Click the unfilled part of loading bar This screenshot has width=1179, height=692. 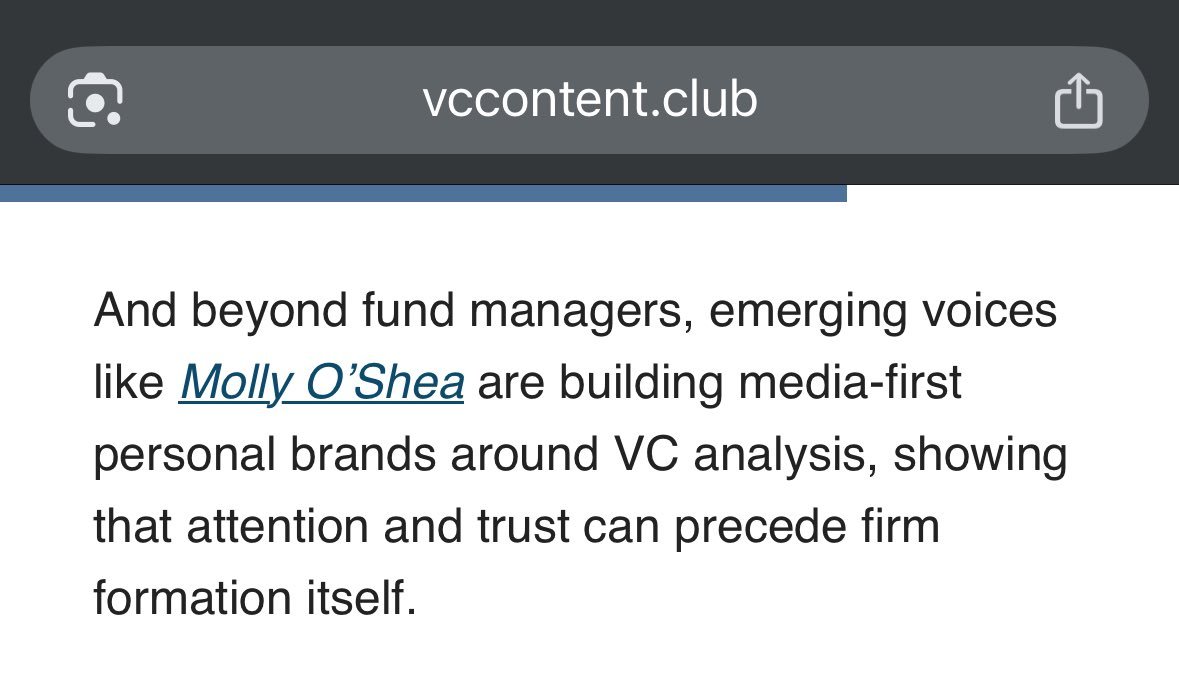[1013, 193]
